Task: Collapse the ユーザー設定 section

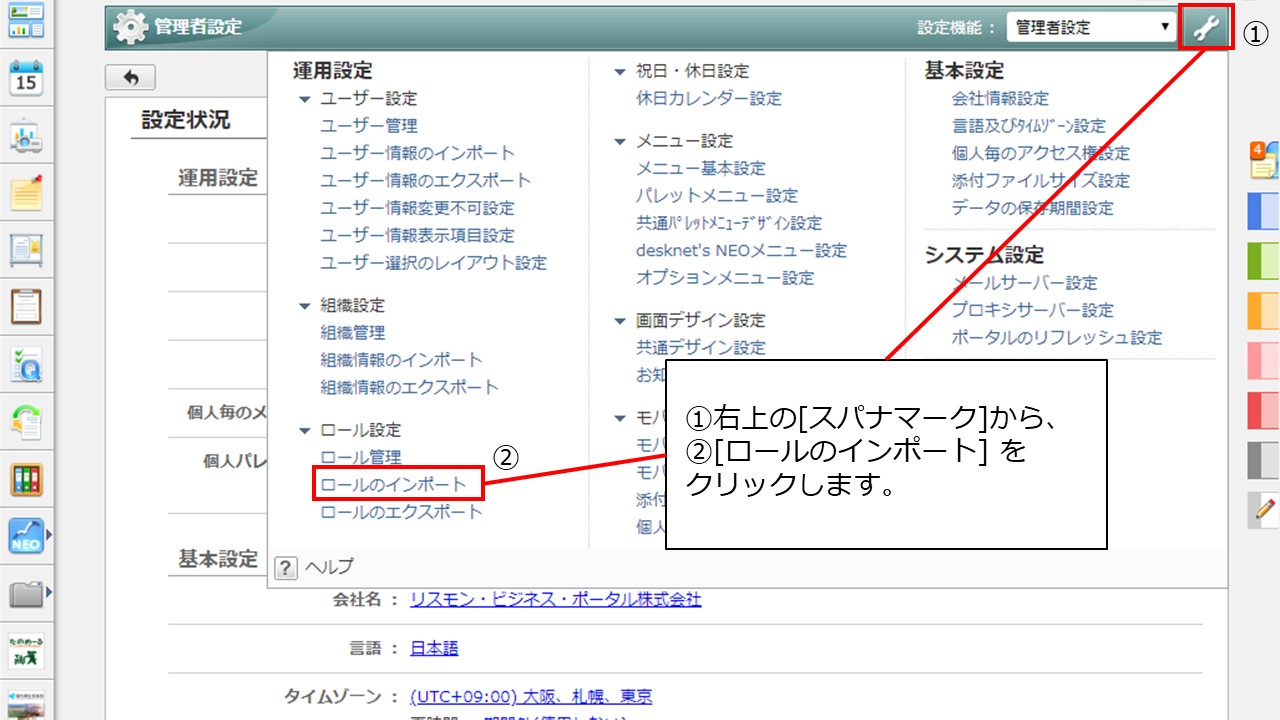Action: point(305,99)
